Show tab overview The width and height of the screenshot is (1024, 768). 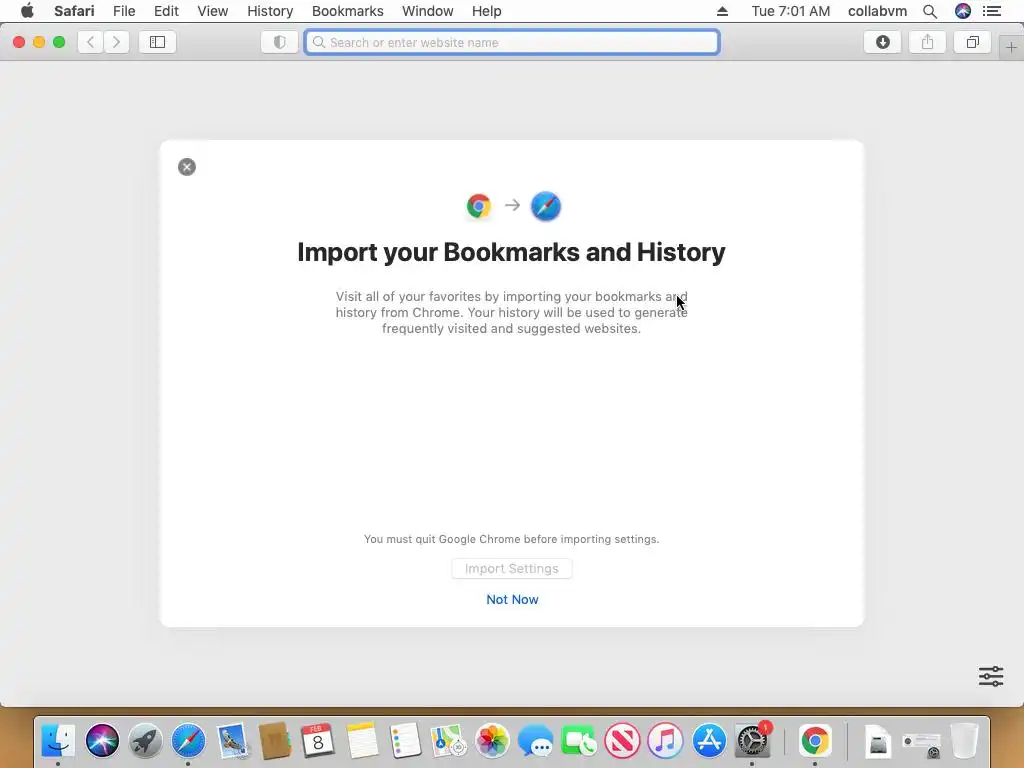click(972, 42)
